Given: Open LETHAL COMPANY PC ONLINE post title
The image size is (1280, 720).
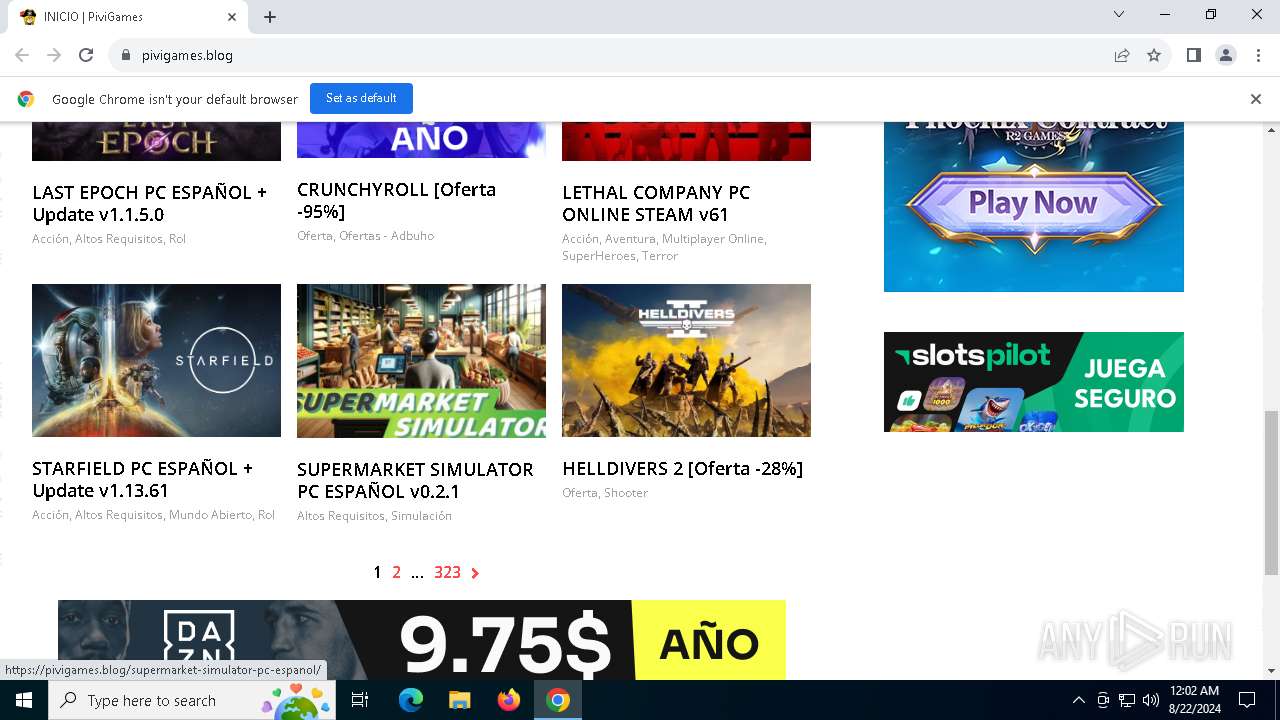Looking at the screenshot, I should tap(656, 203).
